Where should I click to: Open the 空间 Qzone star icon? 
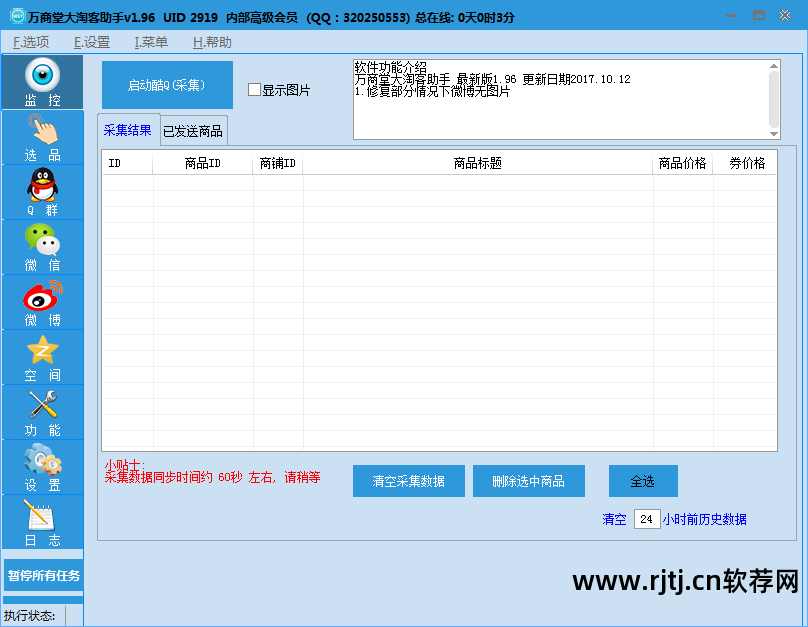click(42, 358)
